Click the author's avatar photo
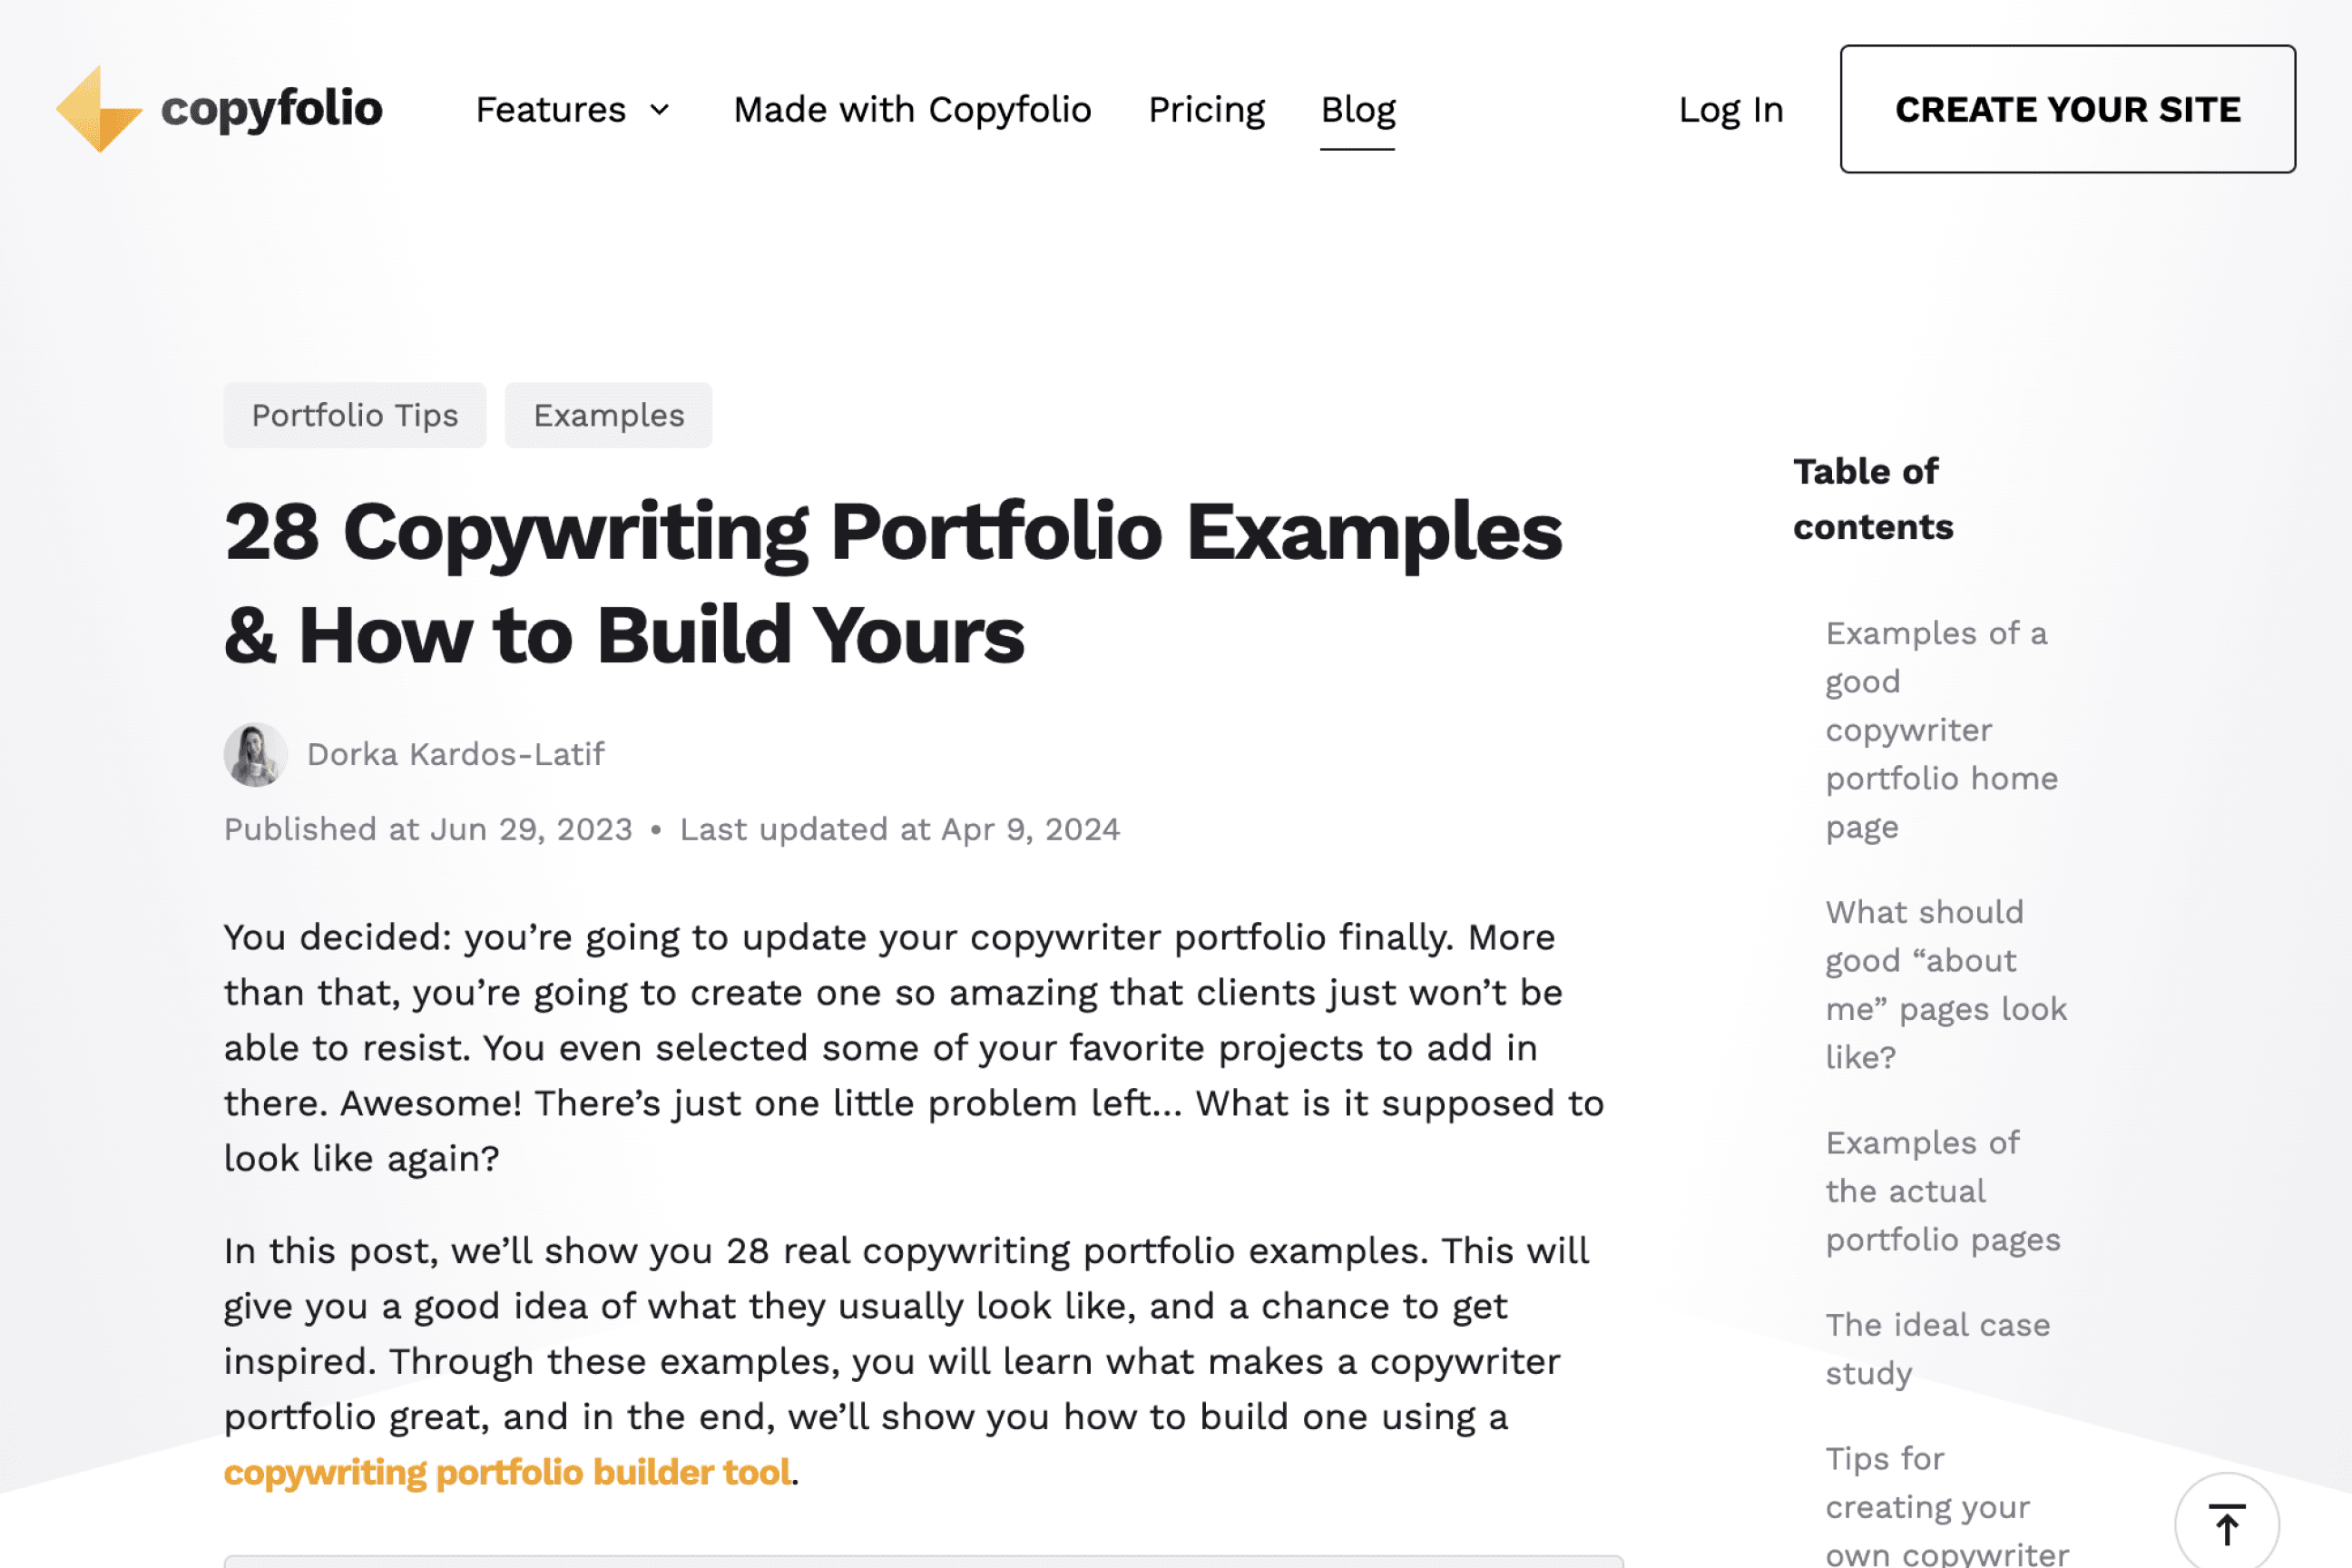 click(255, 755)
